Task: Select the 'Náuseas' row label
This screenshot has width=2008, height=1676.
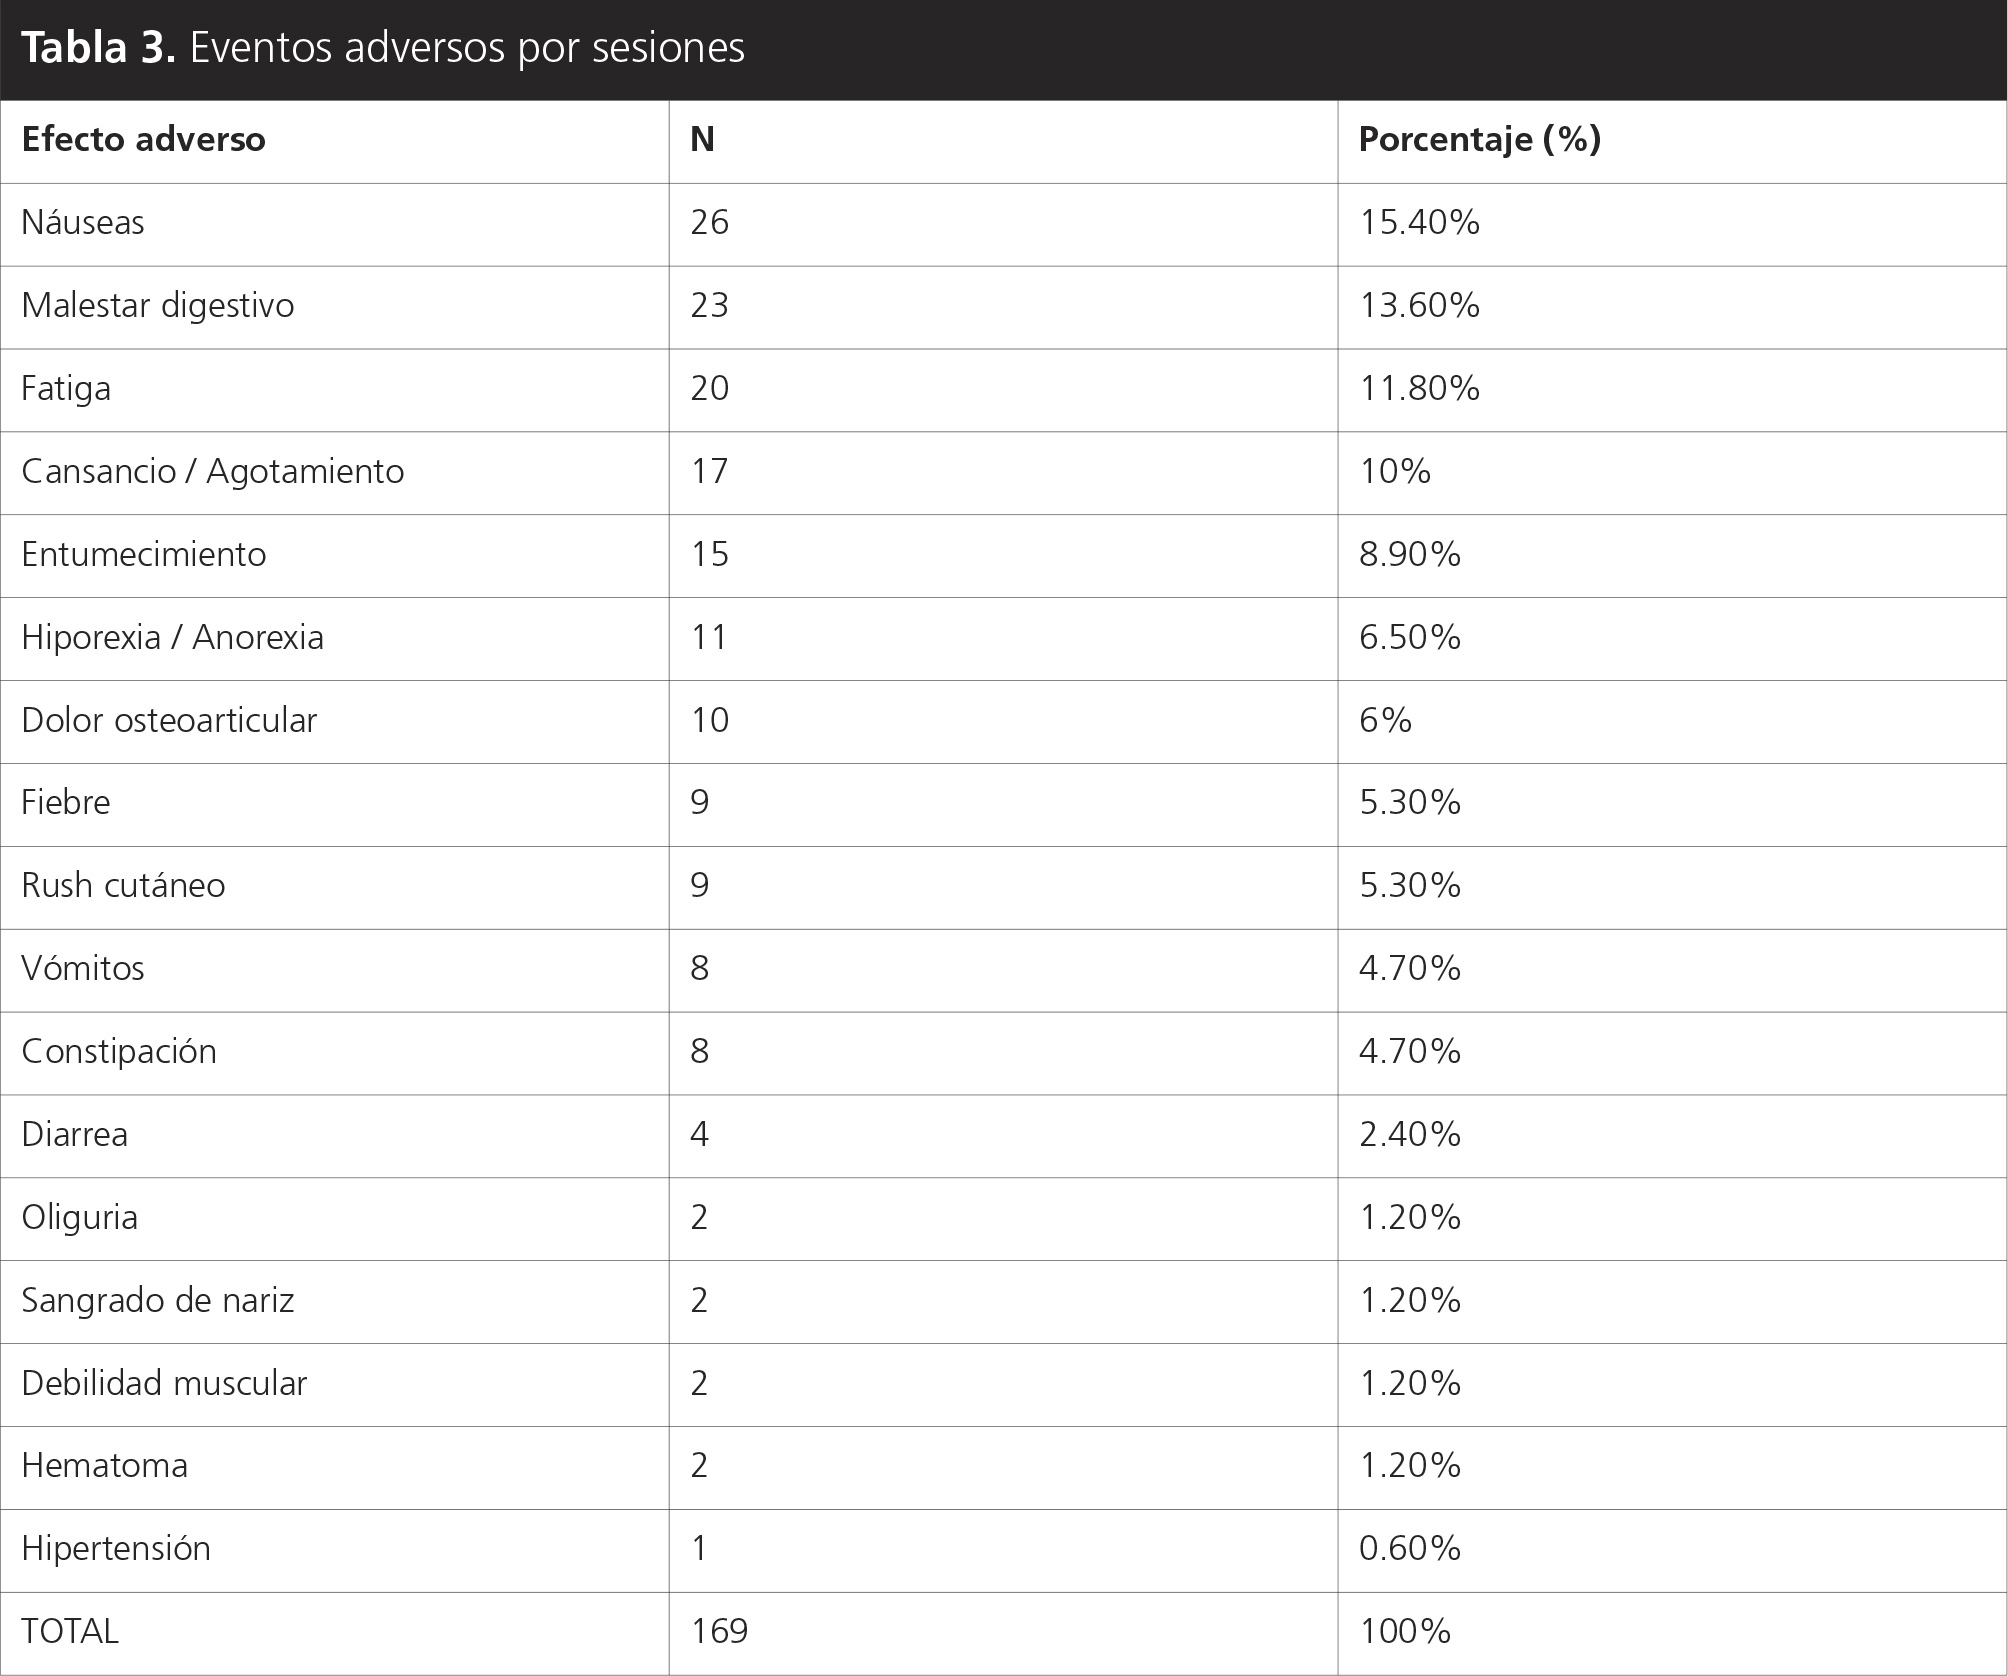Action: [83, 222]
